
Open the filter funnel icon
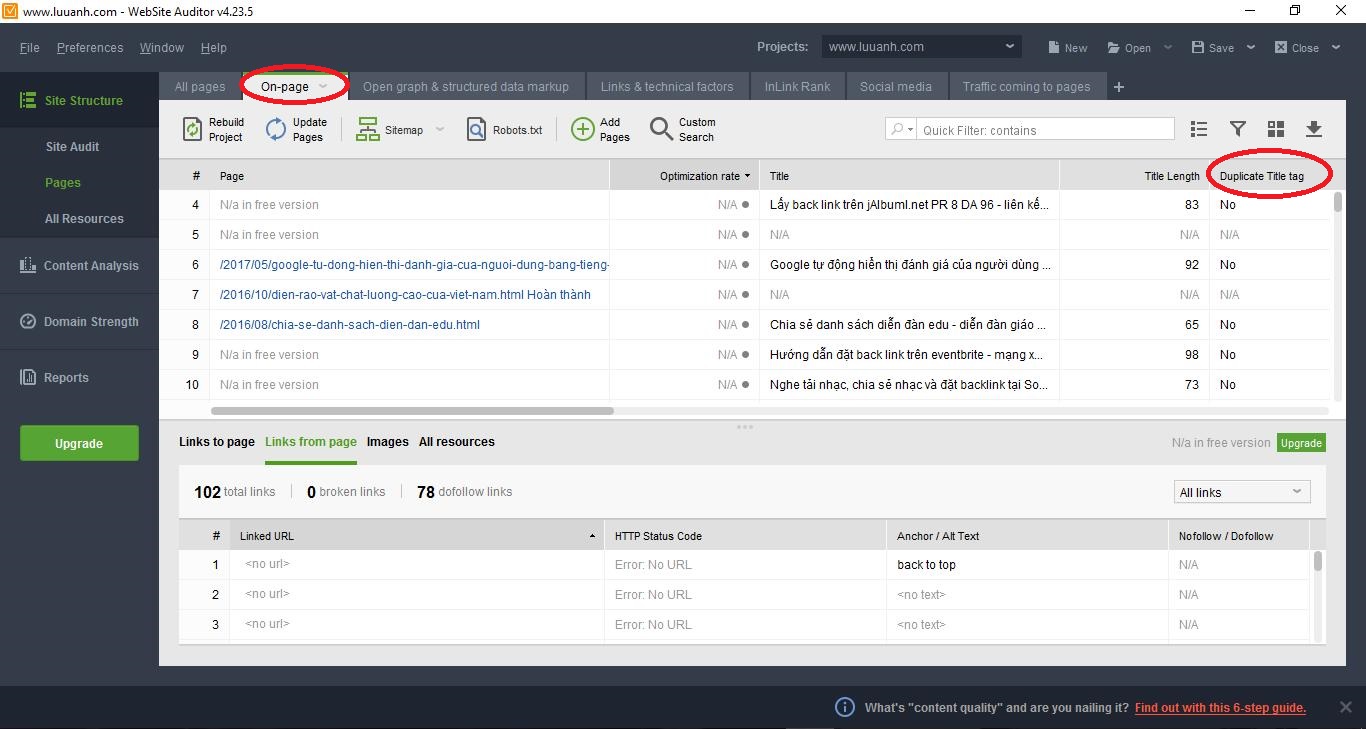(1238, 129)
